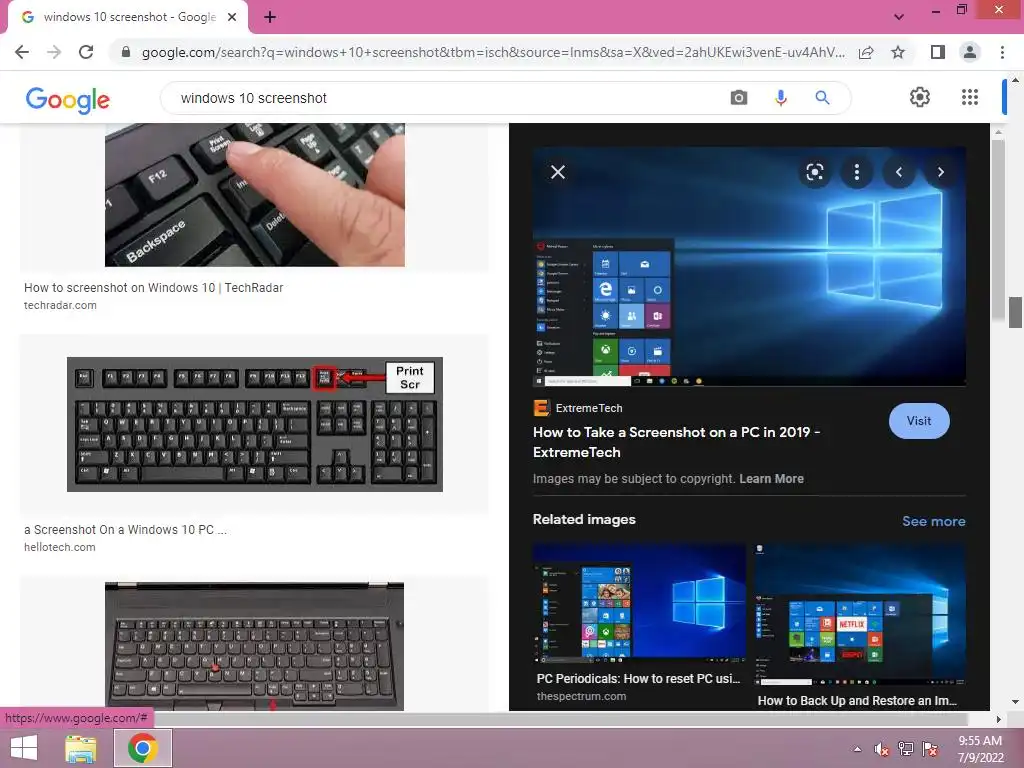Click the page vertical scrollbar thumb
Image resolution: width=1024 pixels, height=768 pixels.
click(1015, 312)
